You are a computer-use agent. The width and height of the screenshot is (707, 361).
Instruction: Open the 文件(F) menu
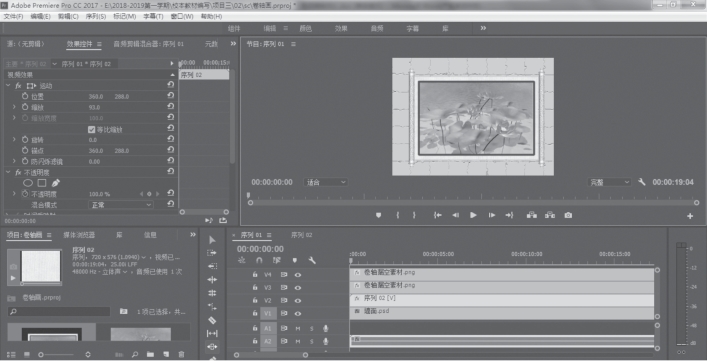(14, 16)
